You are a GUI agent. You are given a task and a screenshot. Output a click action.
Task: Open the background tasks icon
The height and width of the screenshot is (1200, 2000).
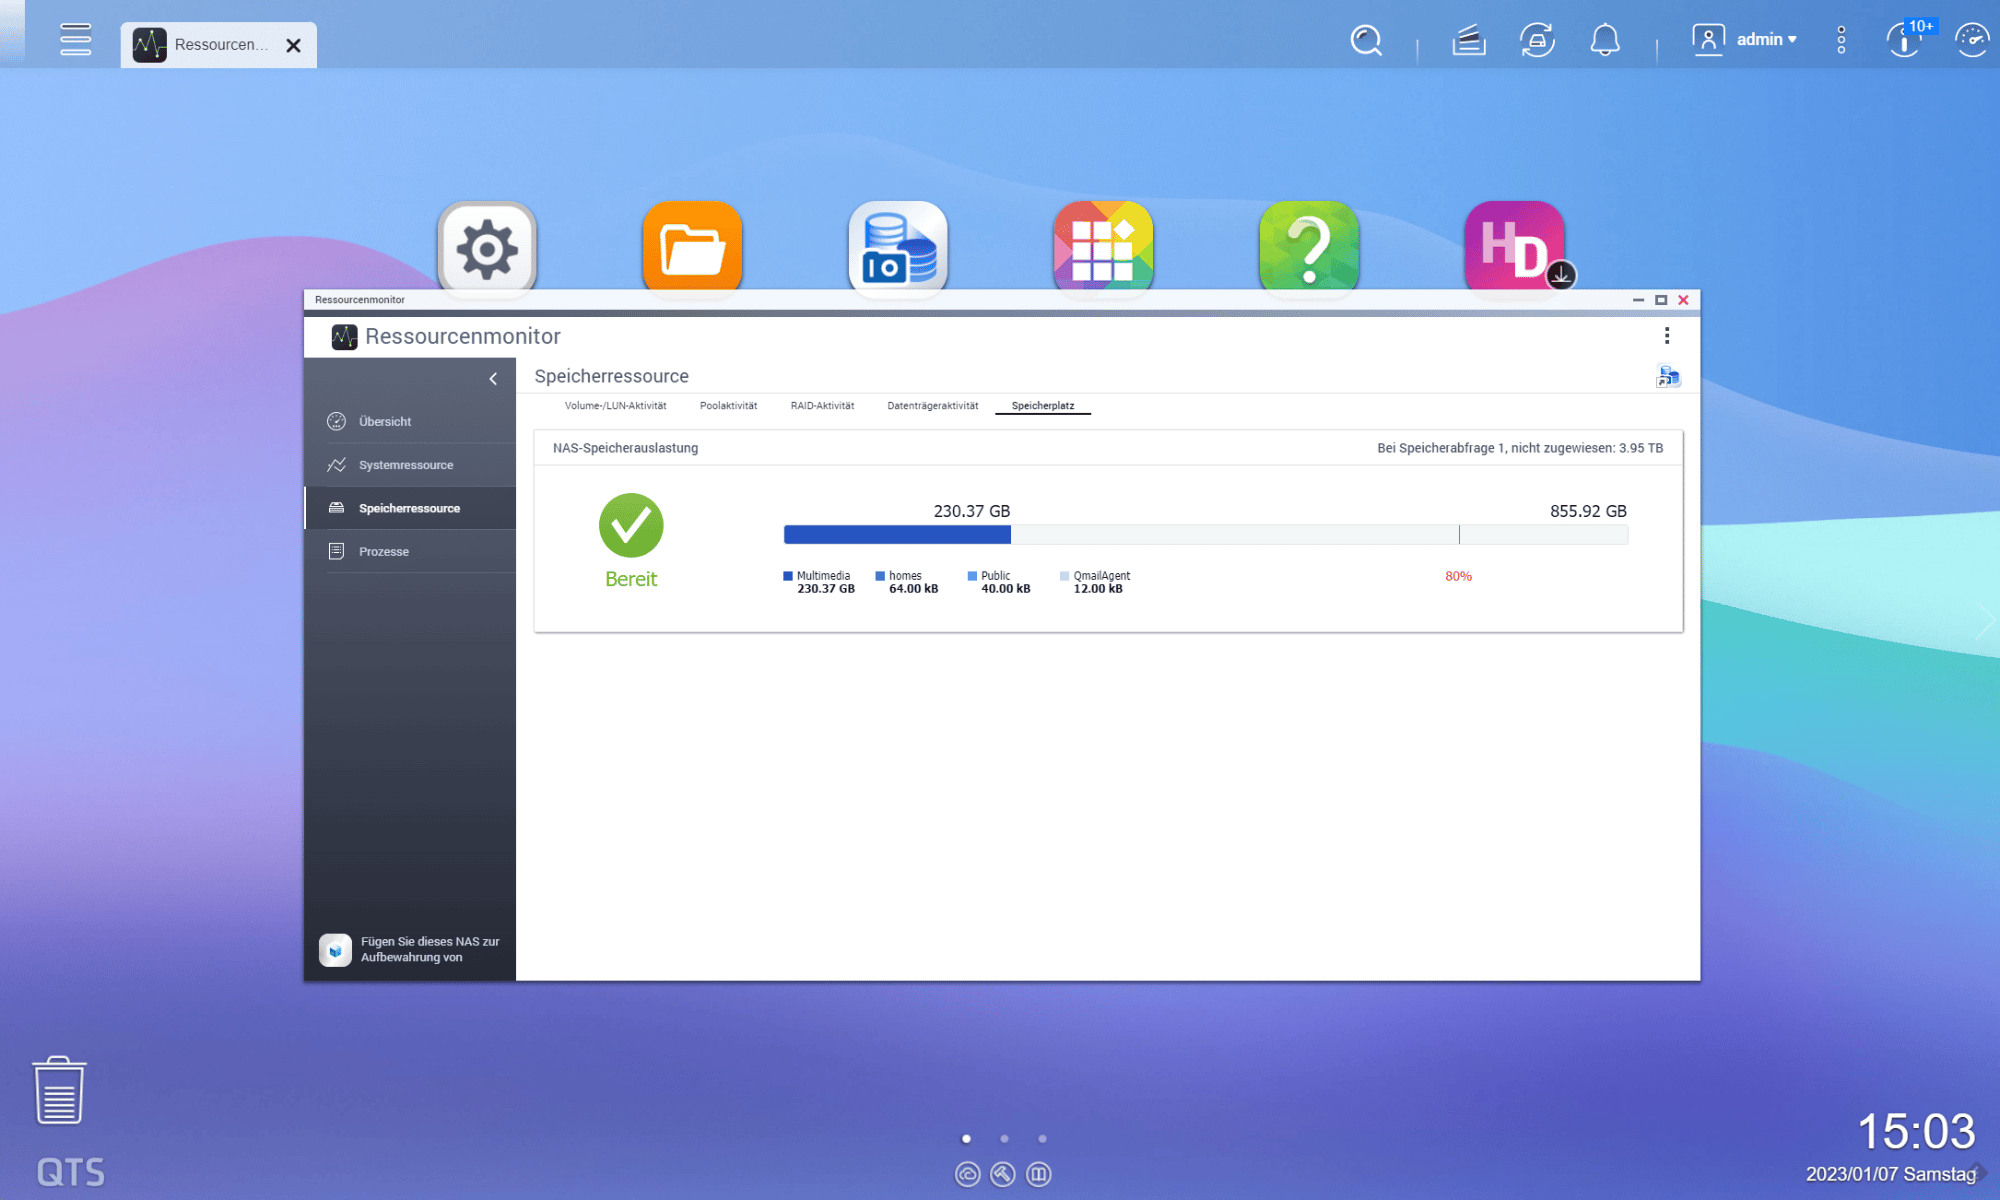(1468, 41)
